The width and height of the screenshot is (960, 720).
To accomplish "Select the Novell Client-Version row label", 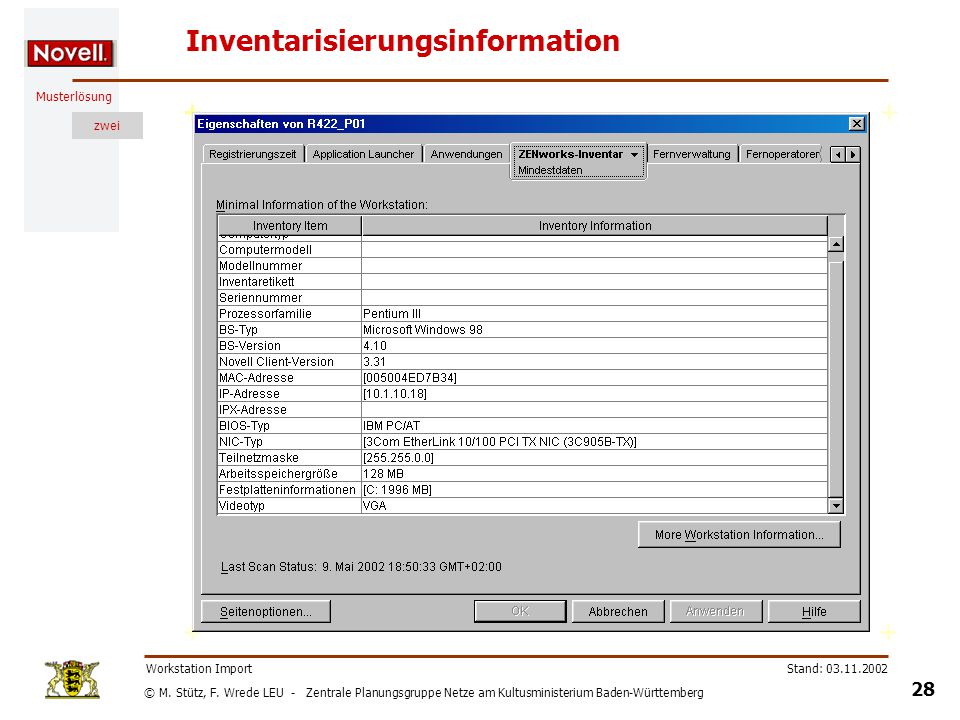I will [276, 362].
